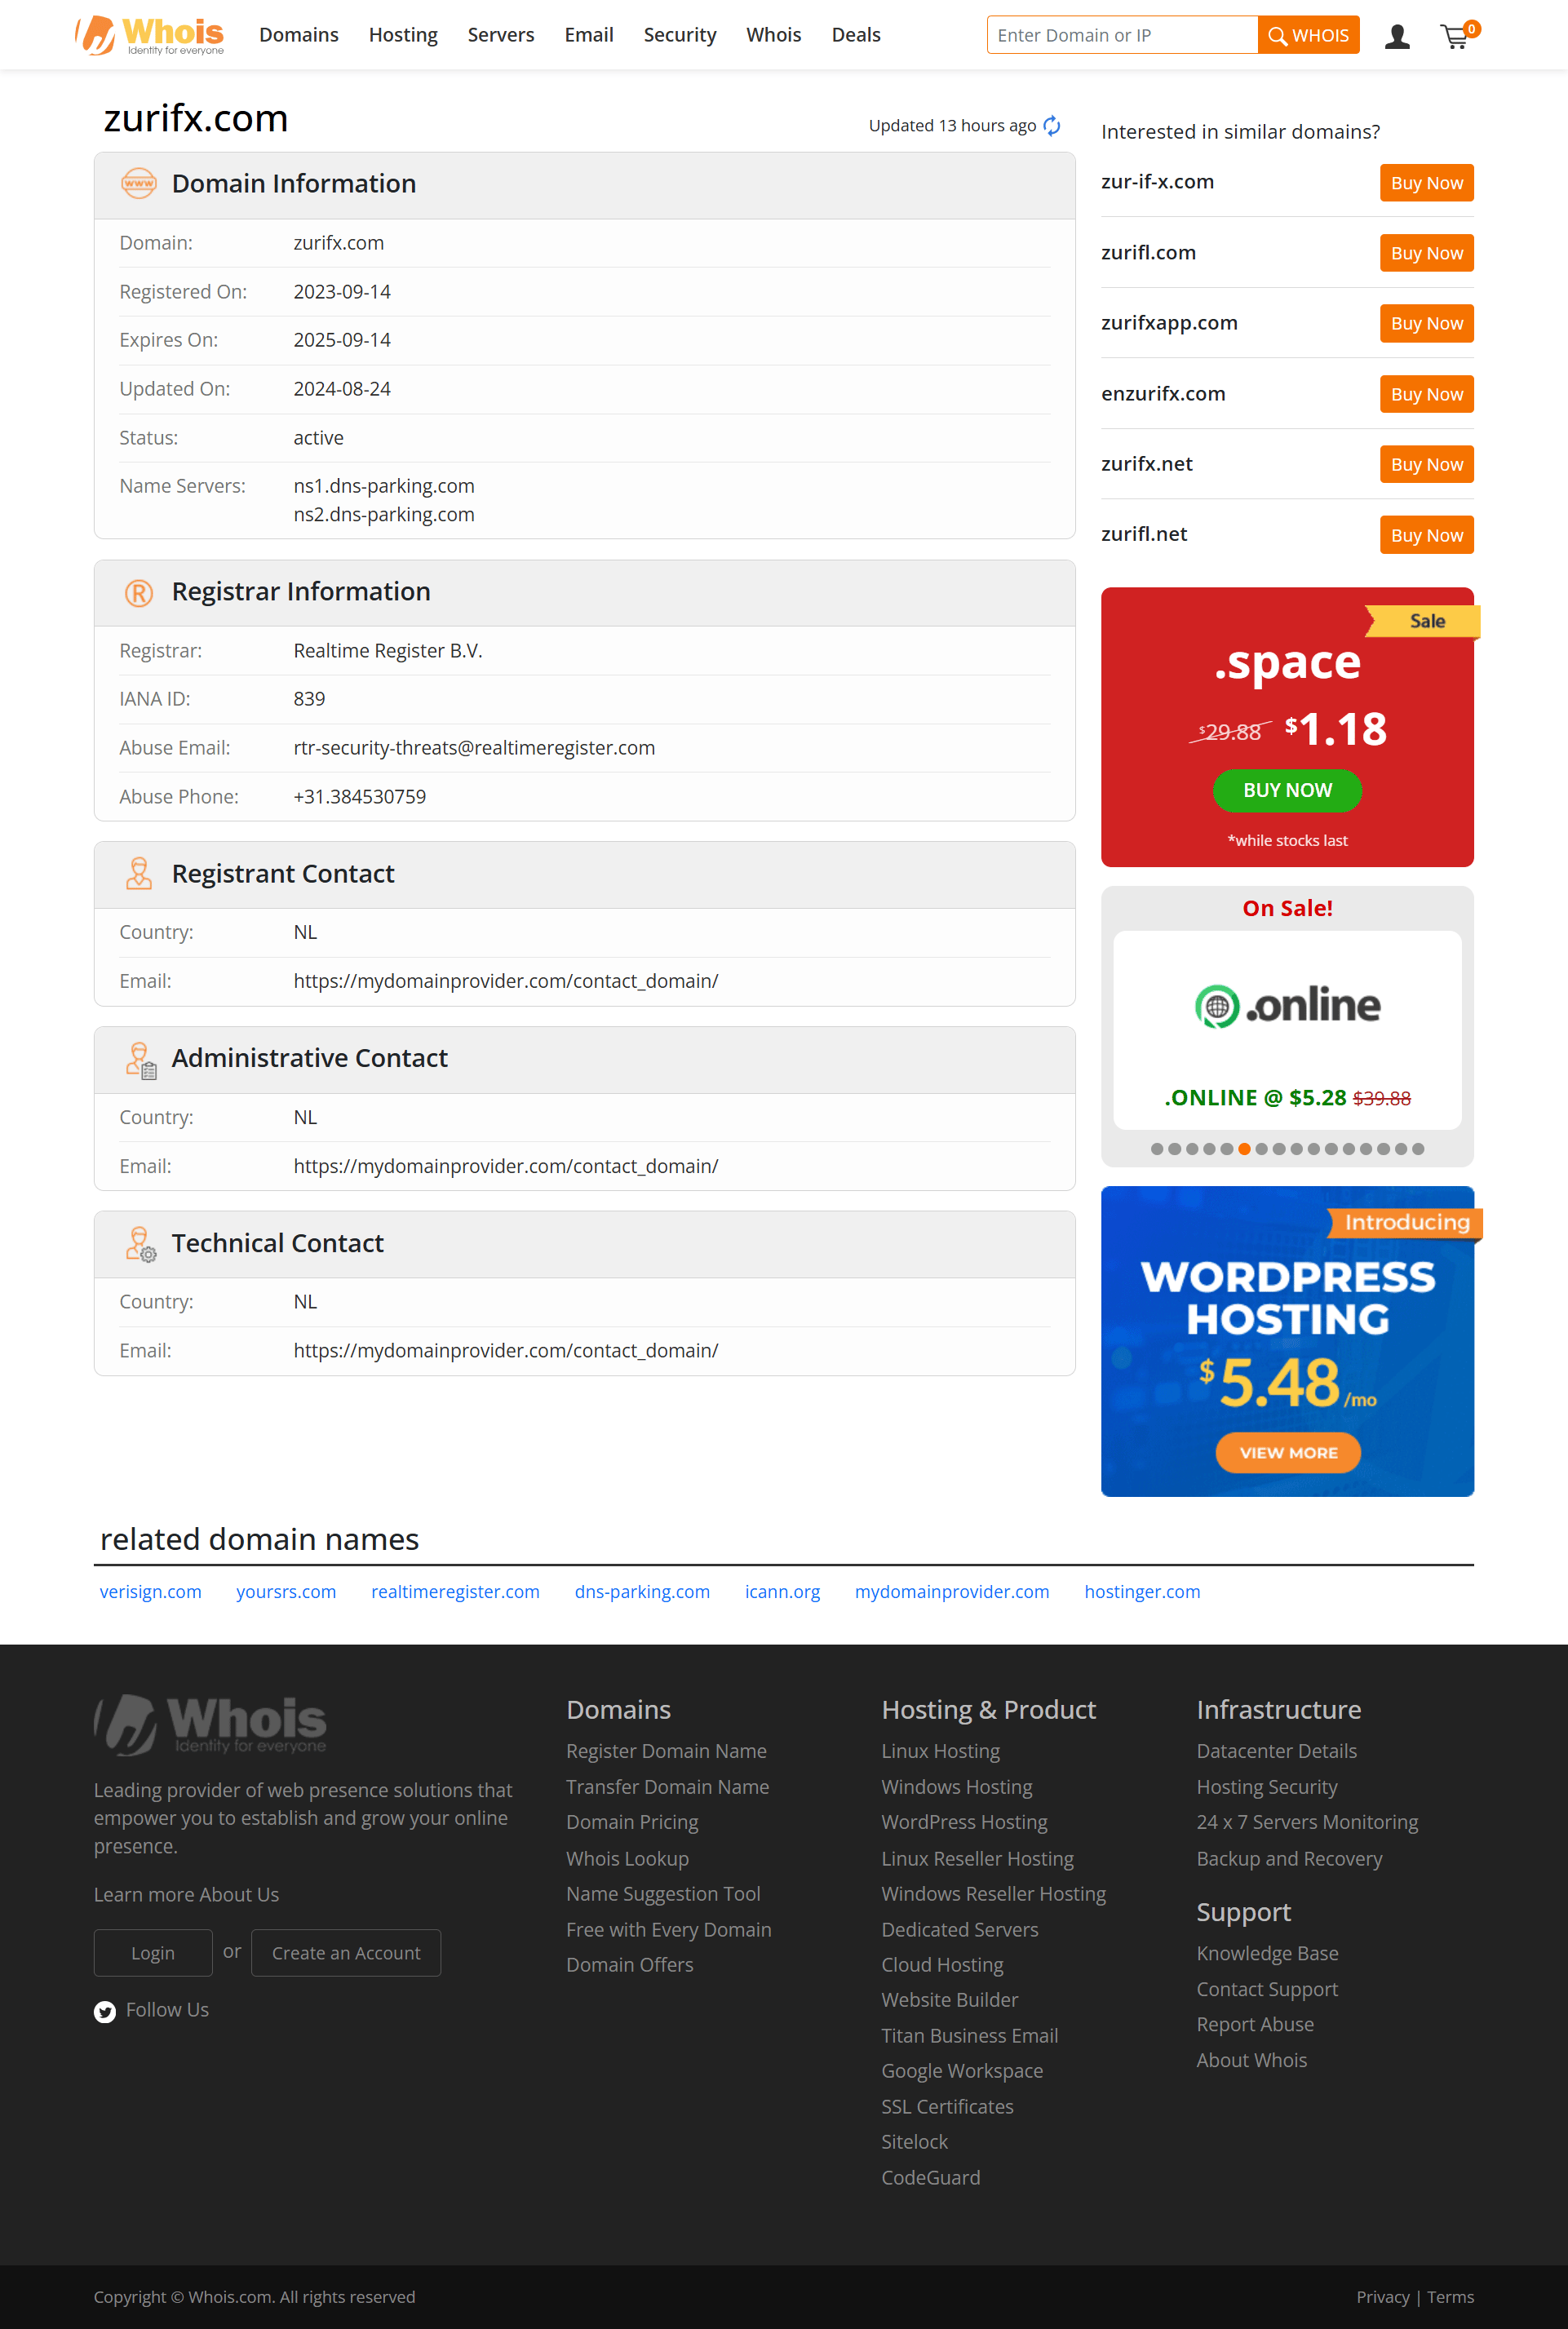Open the Security menu

click(x=680, y=35)
